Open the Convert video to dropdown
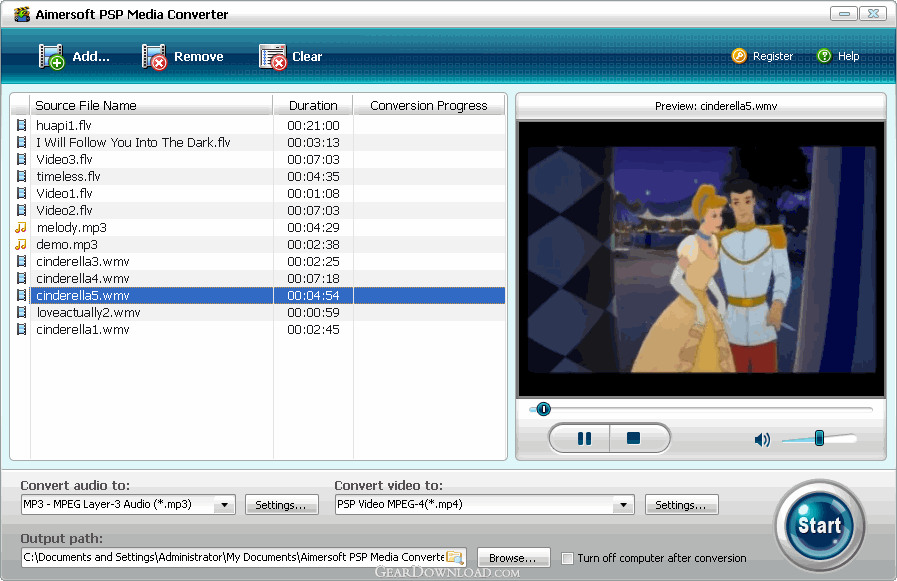The height and width of the screenshot is (581, 897). coord(623,505)
